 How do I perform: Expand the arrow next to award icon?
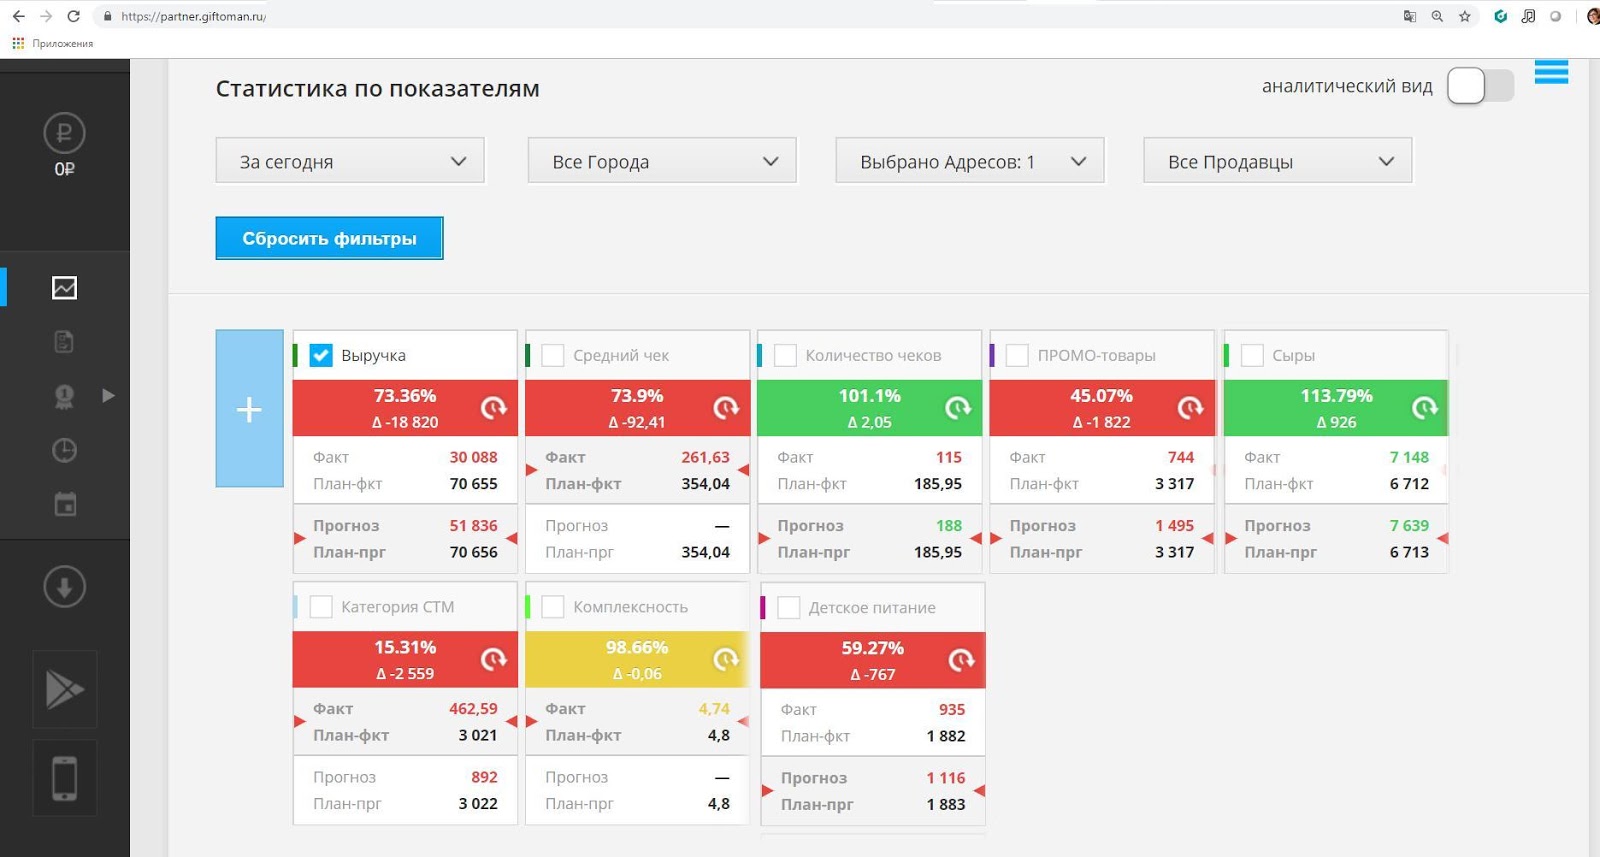[108, 396]
